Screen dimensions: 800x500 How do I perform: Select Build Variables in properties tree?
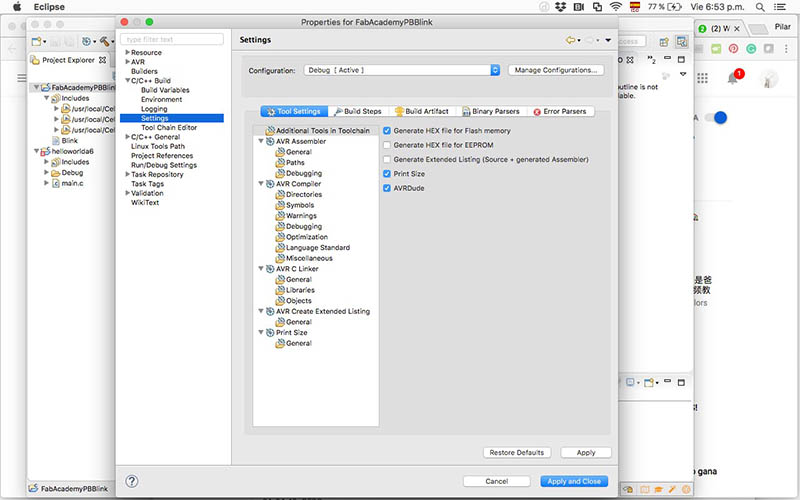click(165, 90)
